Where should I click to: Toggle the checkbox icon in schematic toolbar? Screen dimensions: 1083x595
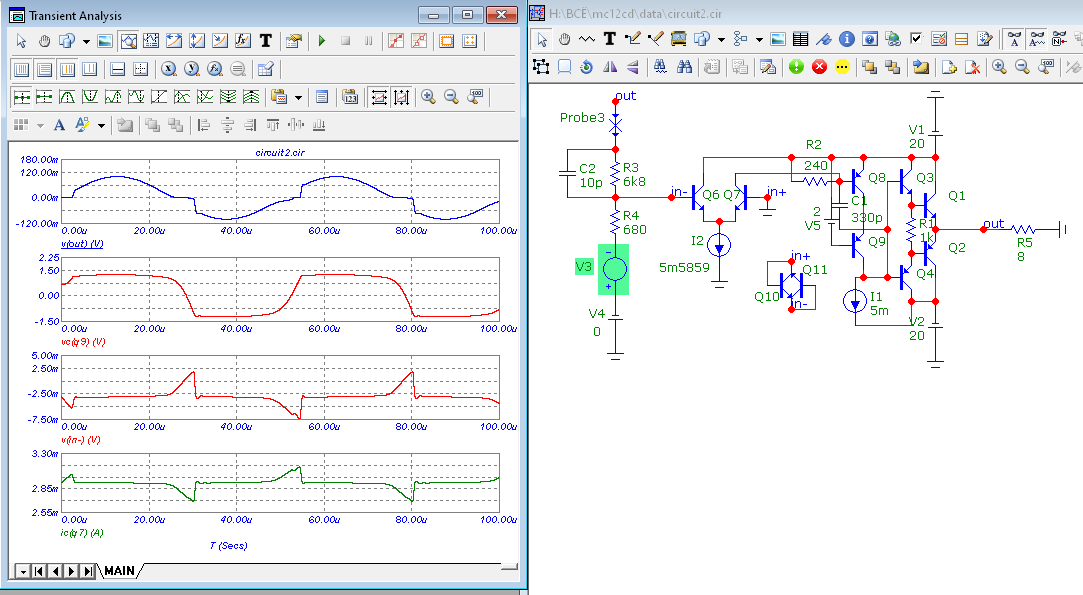pos(915,40)
